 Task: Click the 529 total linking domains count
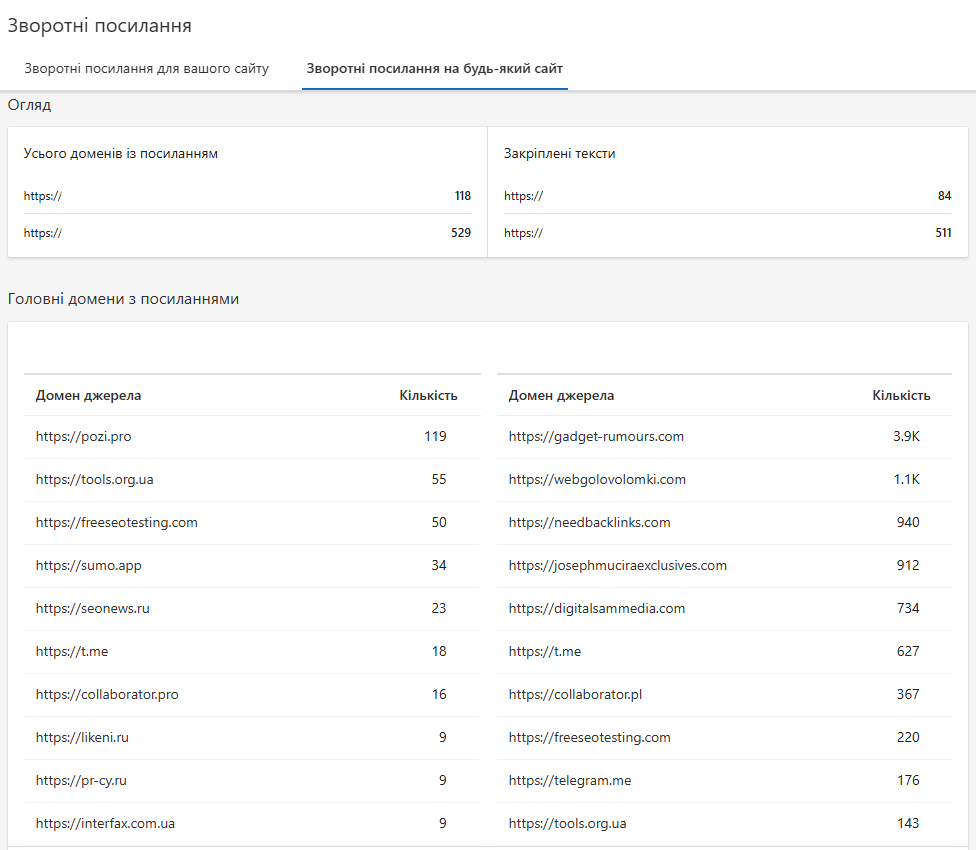(460, 233)
